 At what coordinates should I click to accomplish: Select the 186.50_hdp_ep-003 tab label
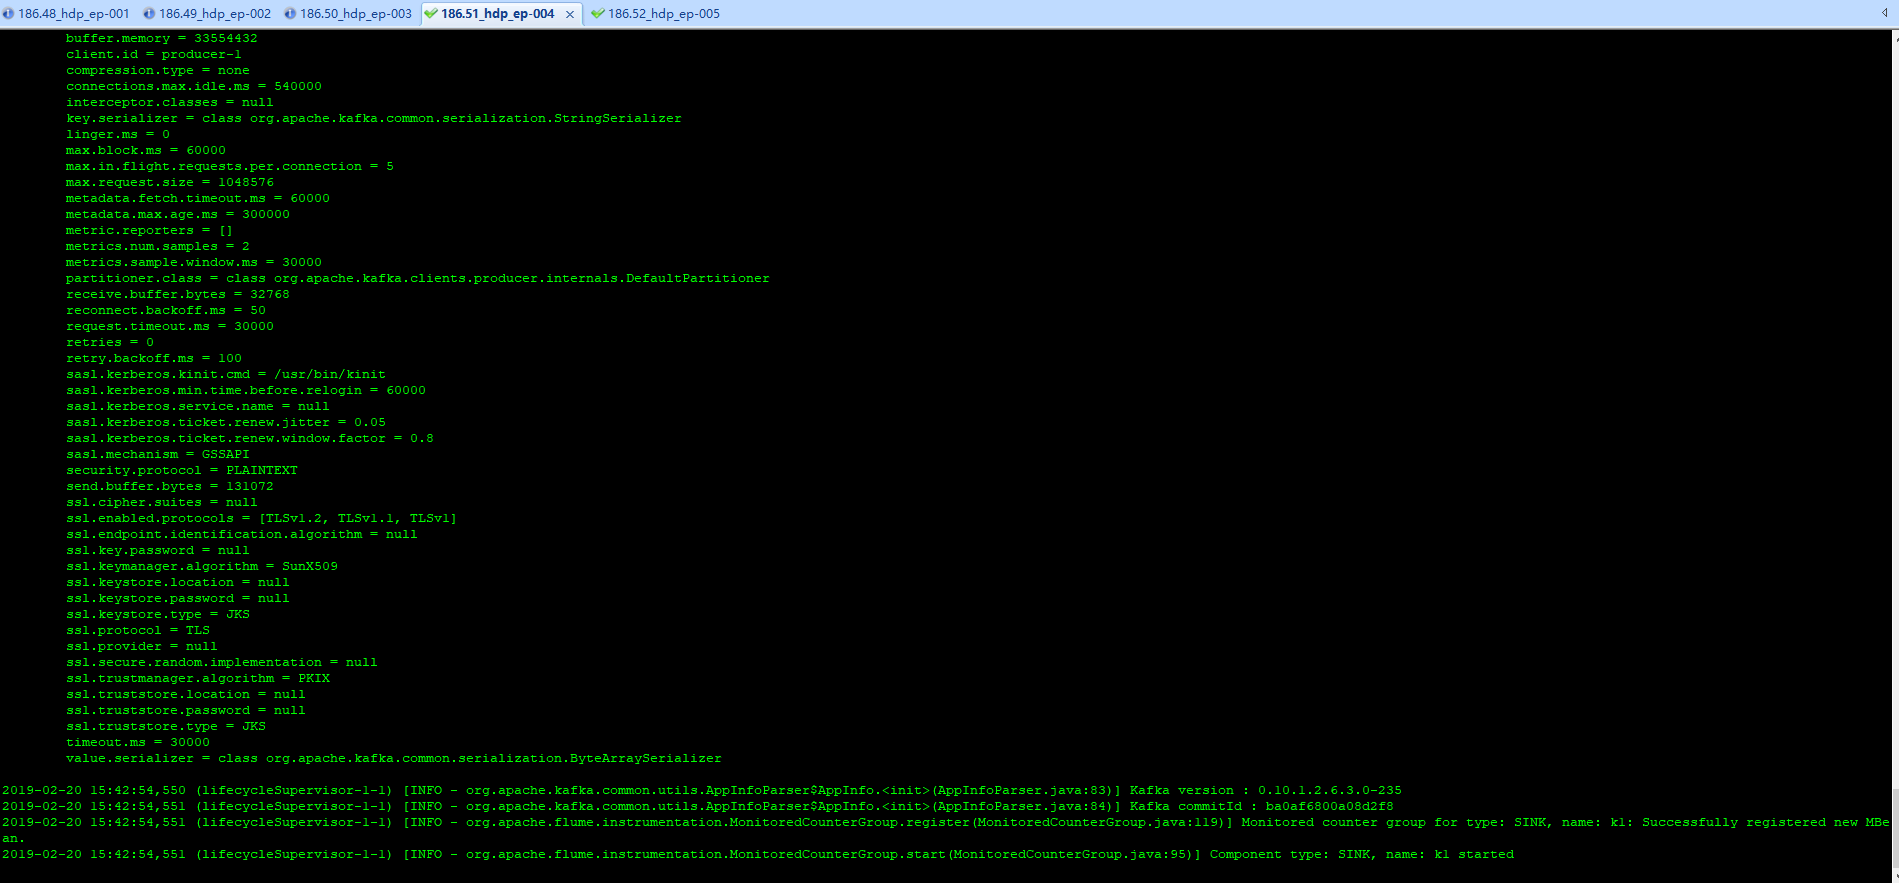coord(356,14)
